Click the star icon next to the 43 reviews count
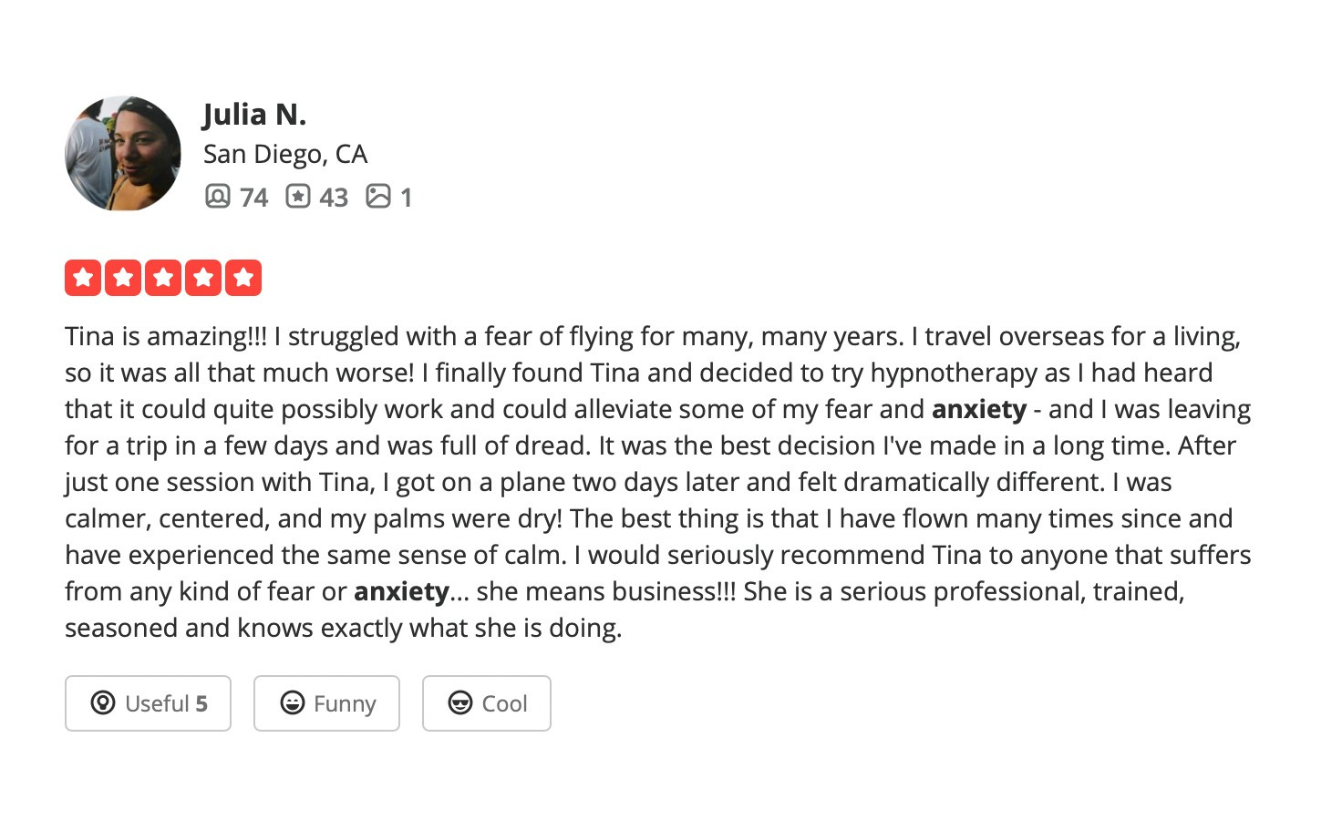This screenshot has height=831, width=1342. (x=297, y=197)
